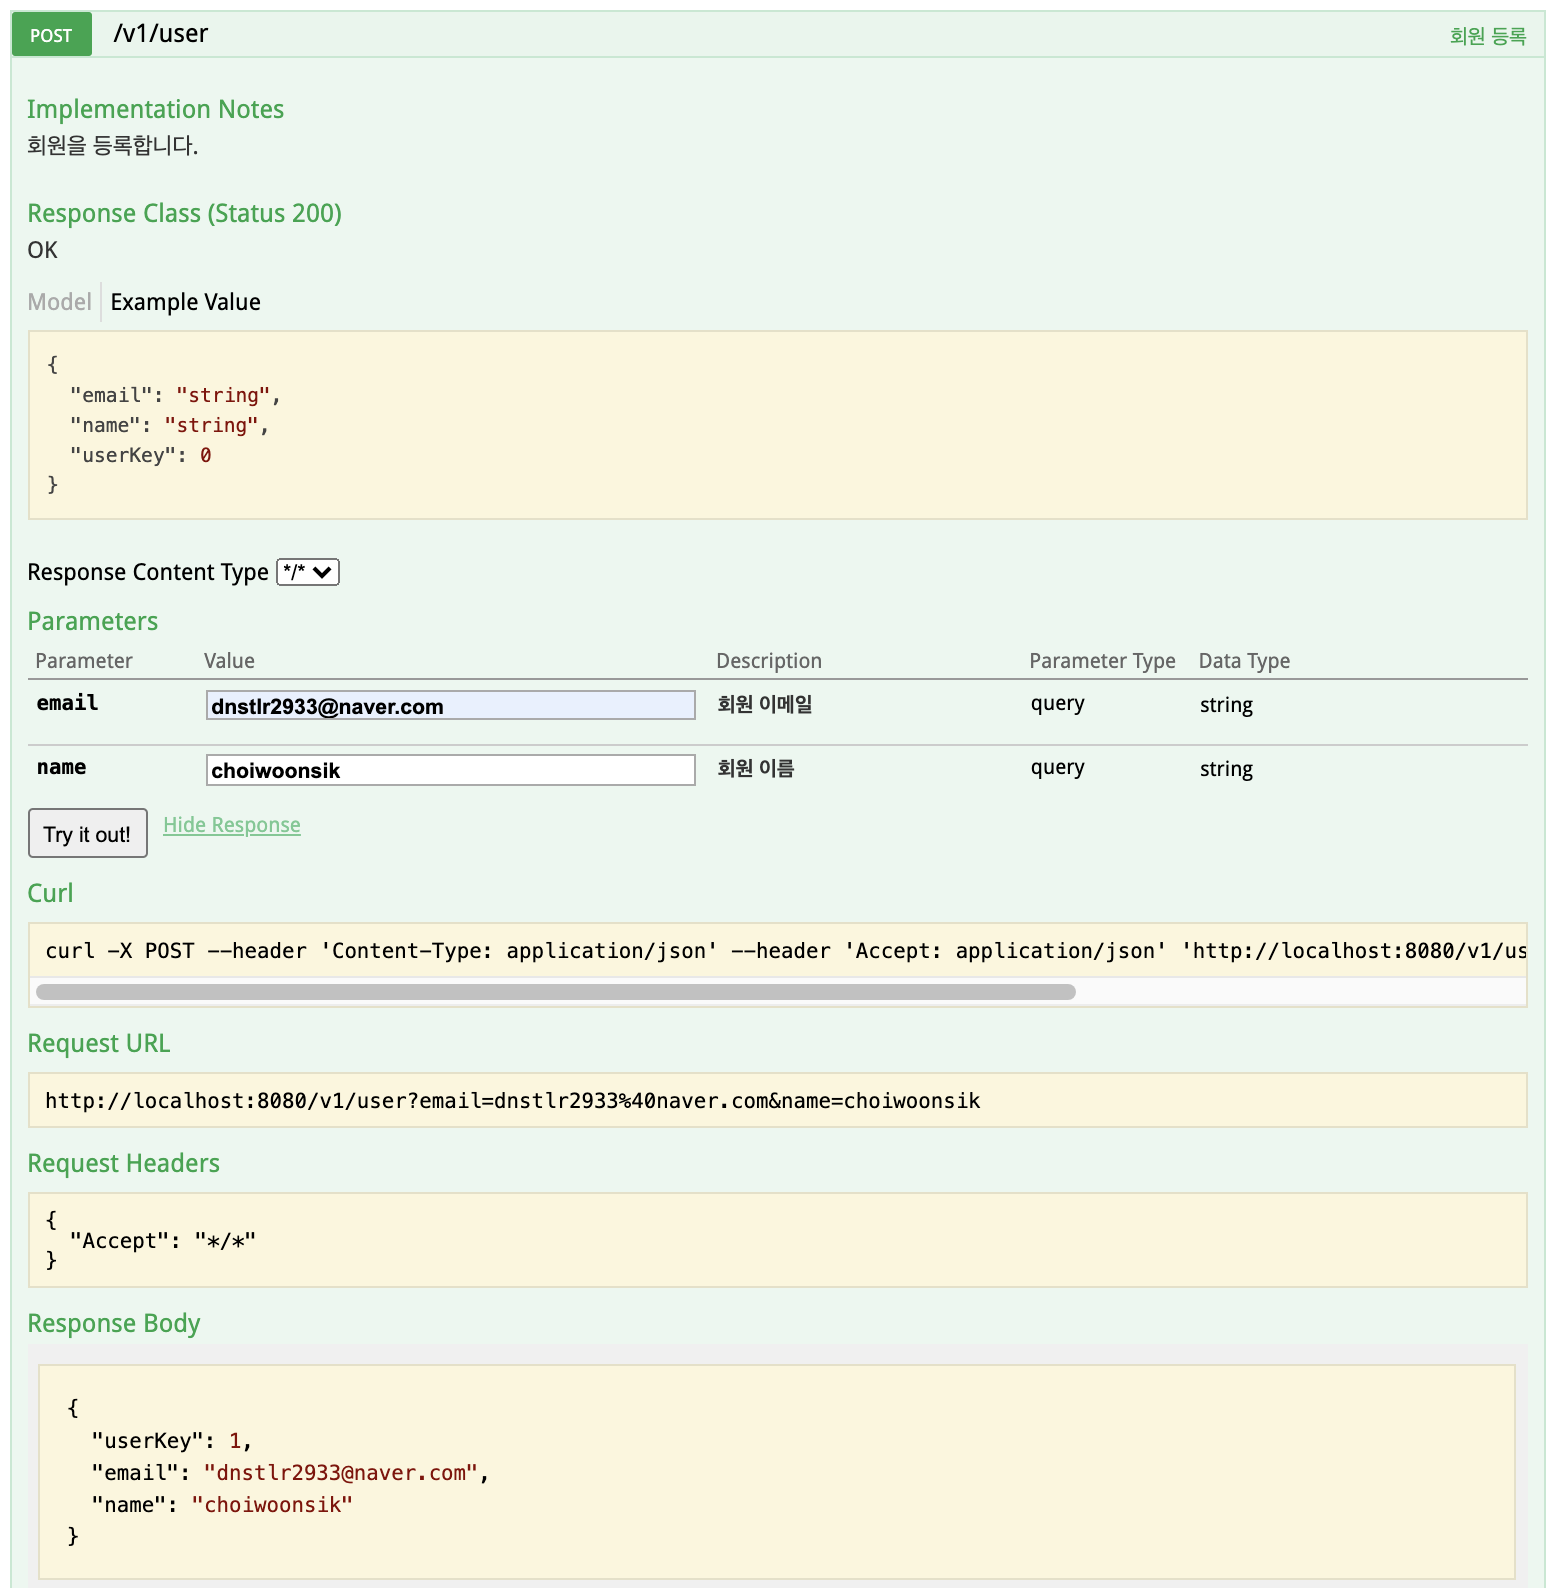1554x1588 pixels.
Task: Click the 회원 등록 summary link
Action: coord(1487,37)
